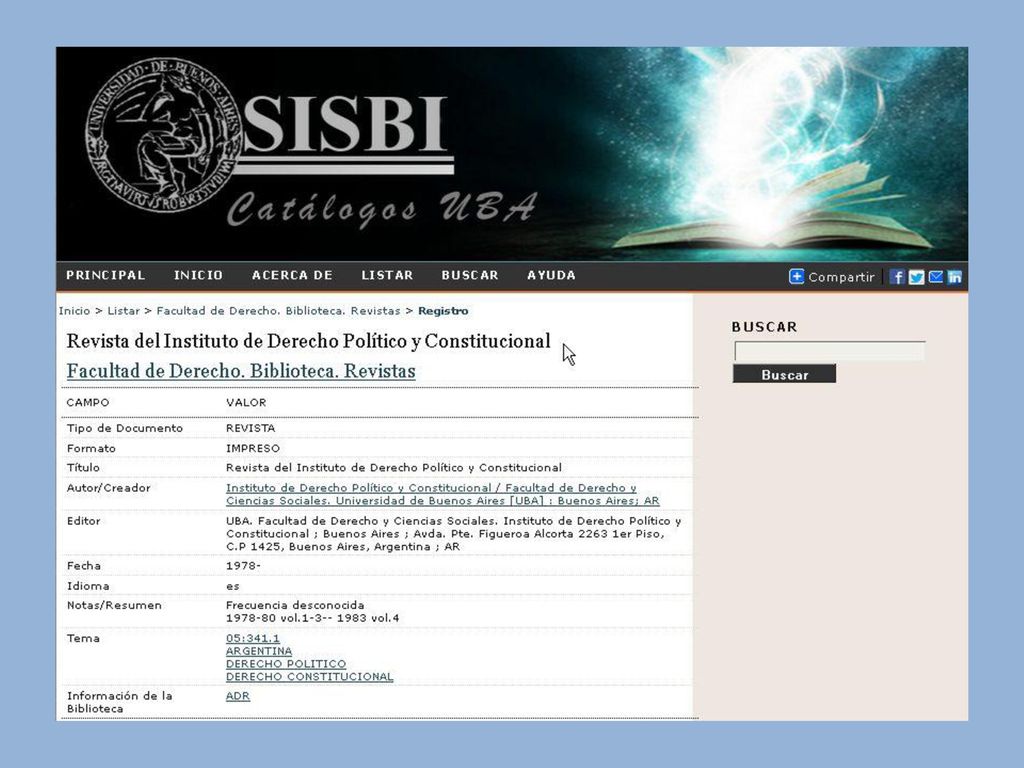Click the Listar breadcrumb link
Viewport: 1024px width, 768px height.
coord(123,311)
